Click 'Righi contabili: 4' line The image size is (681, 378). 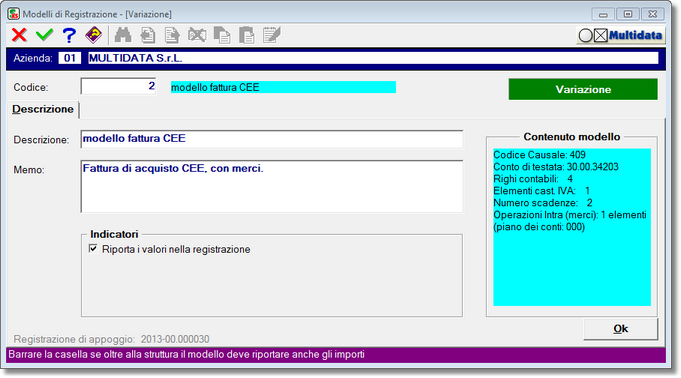(x=533, y=179)
